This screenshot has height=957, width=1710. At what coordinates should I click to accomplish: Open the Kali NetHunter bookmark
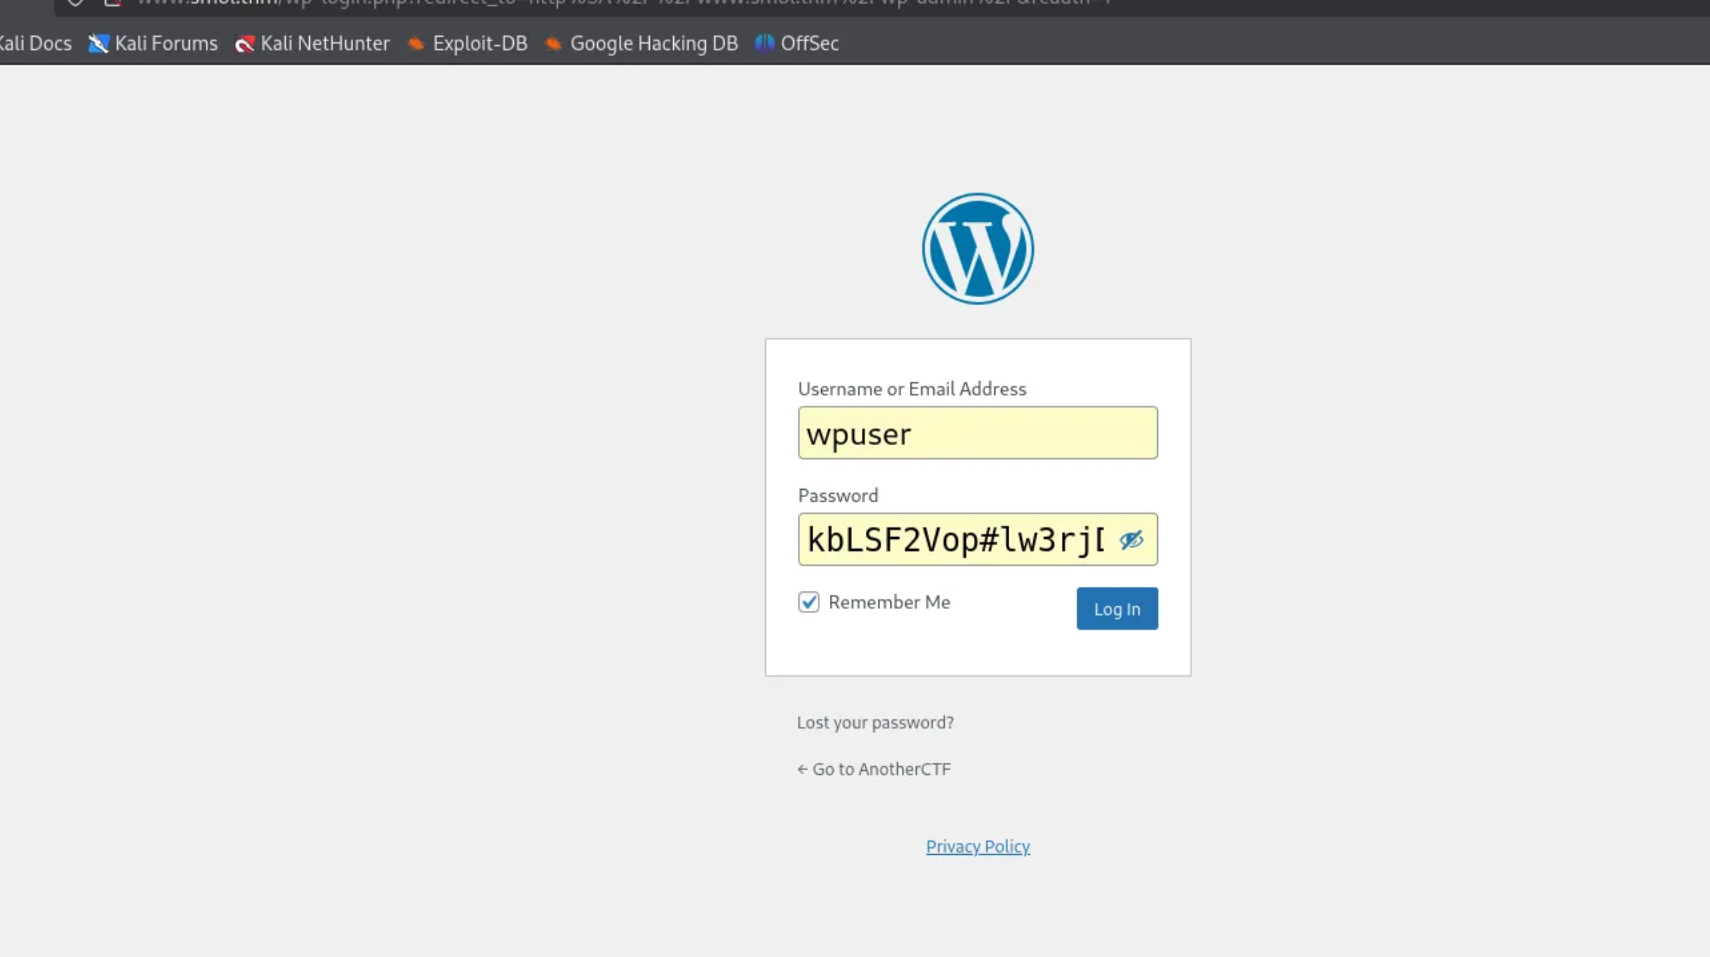click(312, 43)
